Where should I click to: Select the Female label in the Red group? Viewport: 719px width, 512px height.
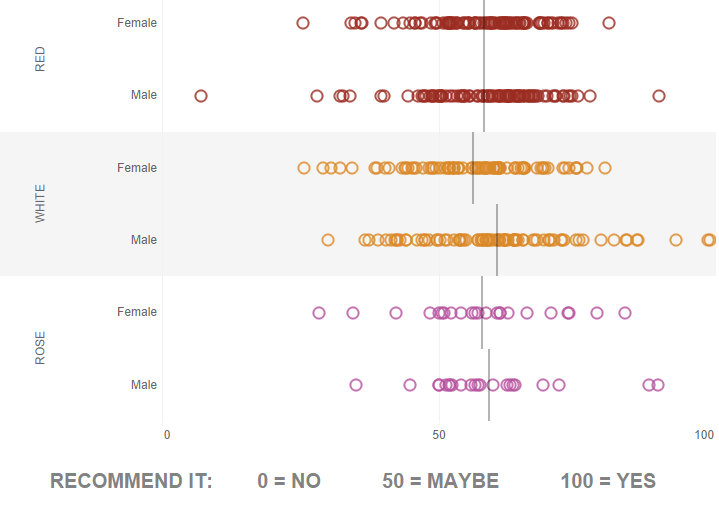coord(137,23)
